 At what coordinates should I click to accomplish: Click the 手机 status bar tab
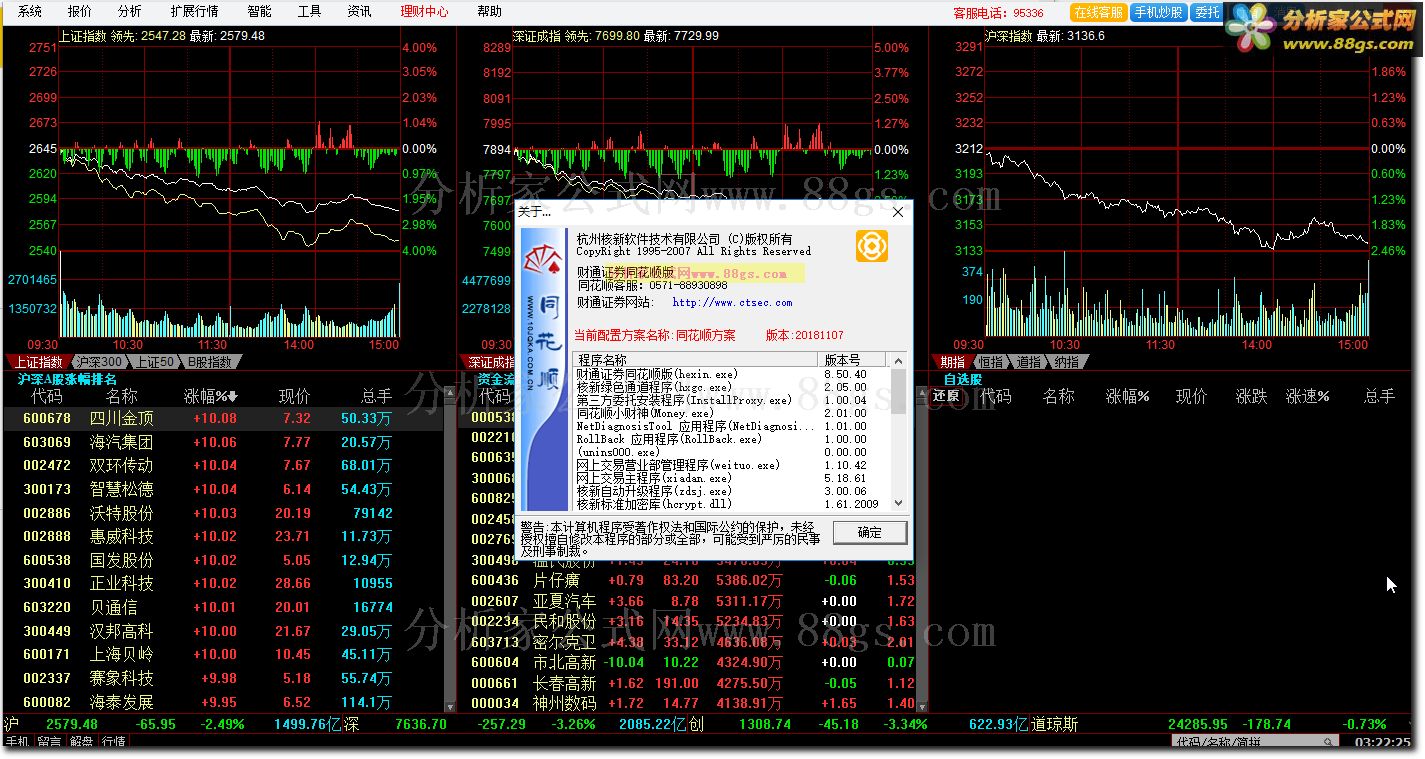click(x=17, y=742)
